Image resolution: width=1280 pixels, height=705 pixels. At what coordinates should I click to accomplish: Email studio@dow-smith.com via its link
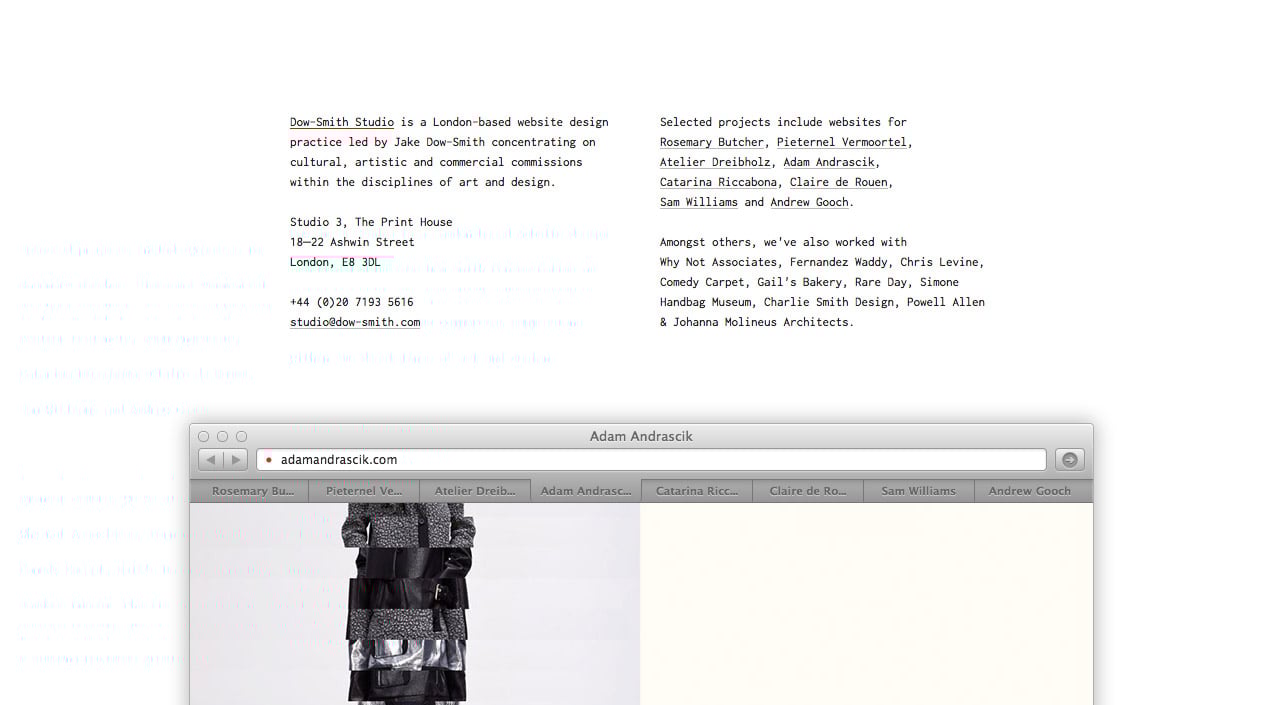pyautogui.click(x=355, y=322)
